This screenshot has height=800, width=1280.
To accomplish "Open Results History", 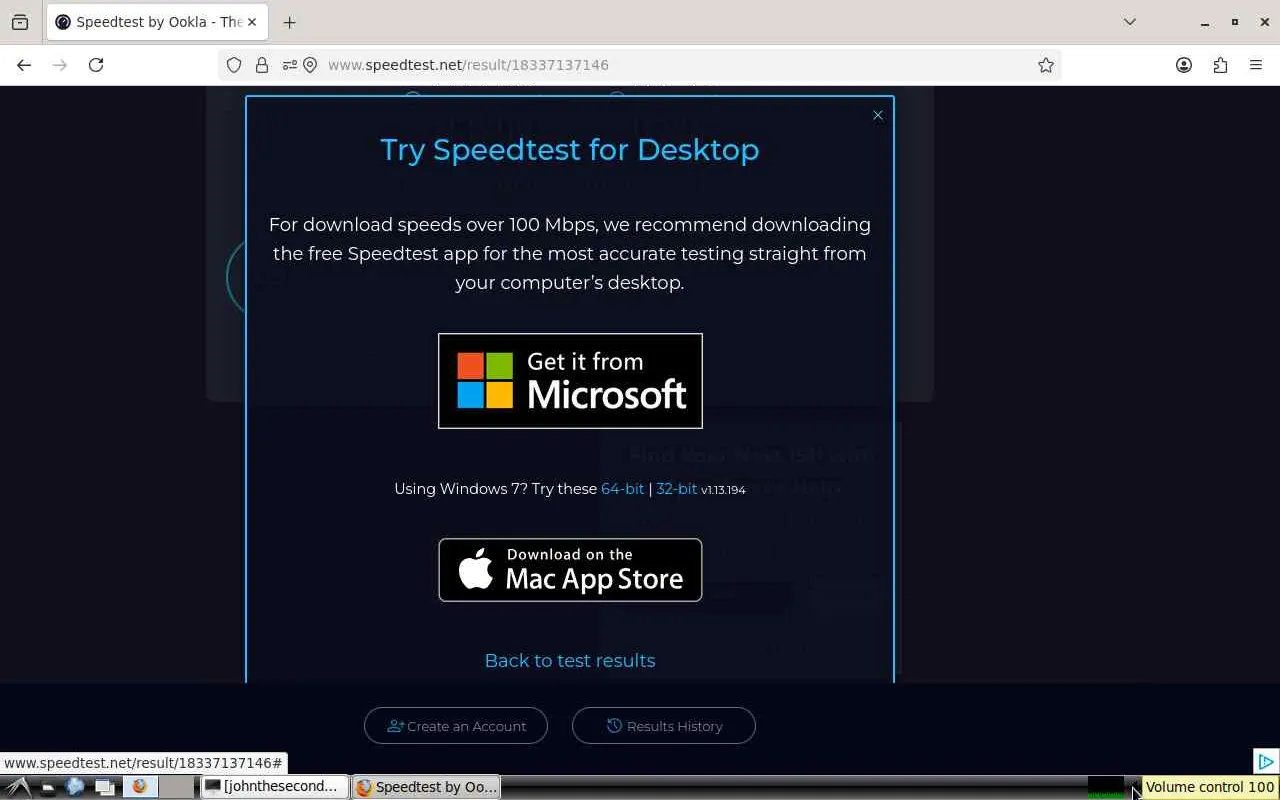I will click(664, 726).
